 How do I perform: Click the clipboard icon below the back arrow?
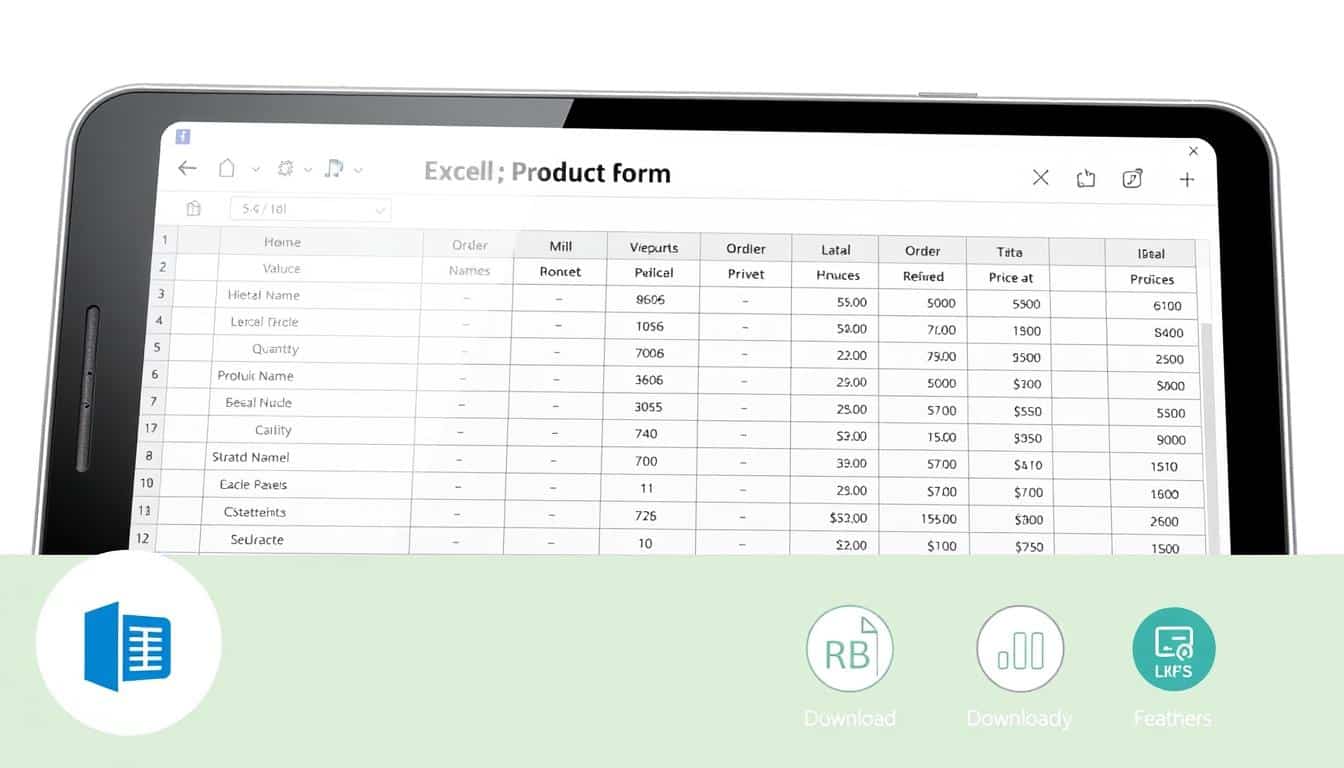(x=193, y=208)
